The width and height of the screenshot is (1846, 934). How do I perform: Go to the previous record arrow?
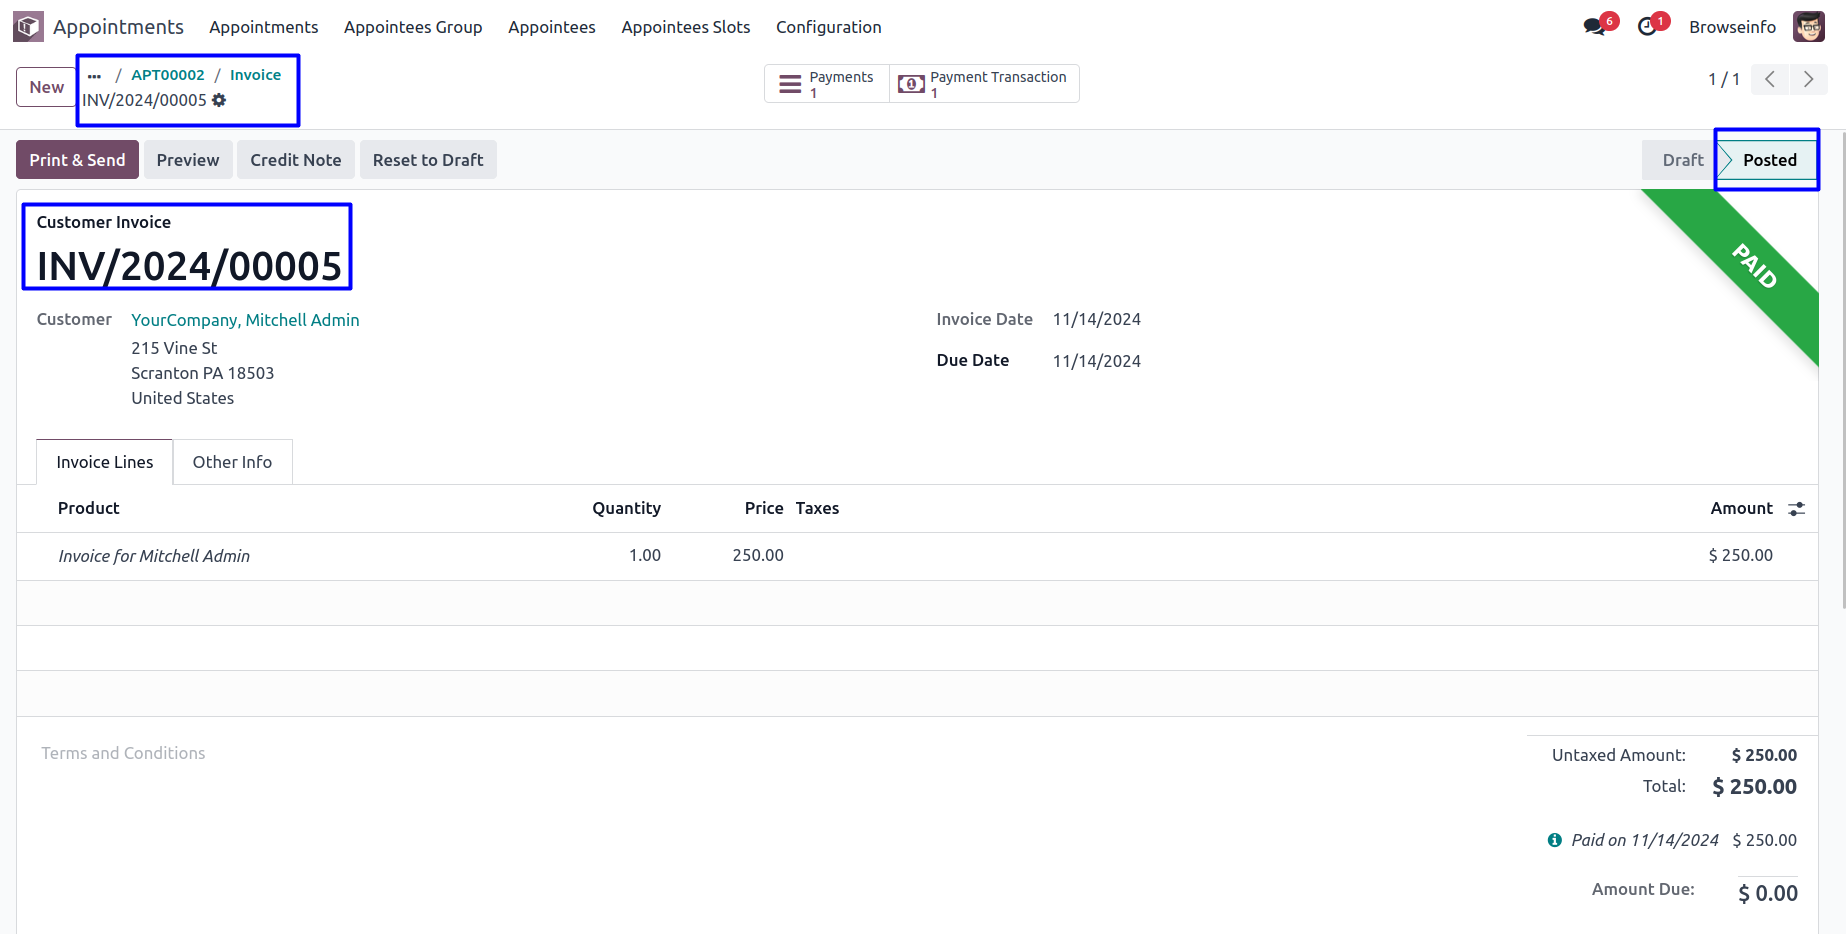point(1770,80)
